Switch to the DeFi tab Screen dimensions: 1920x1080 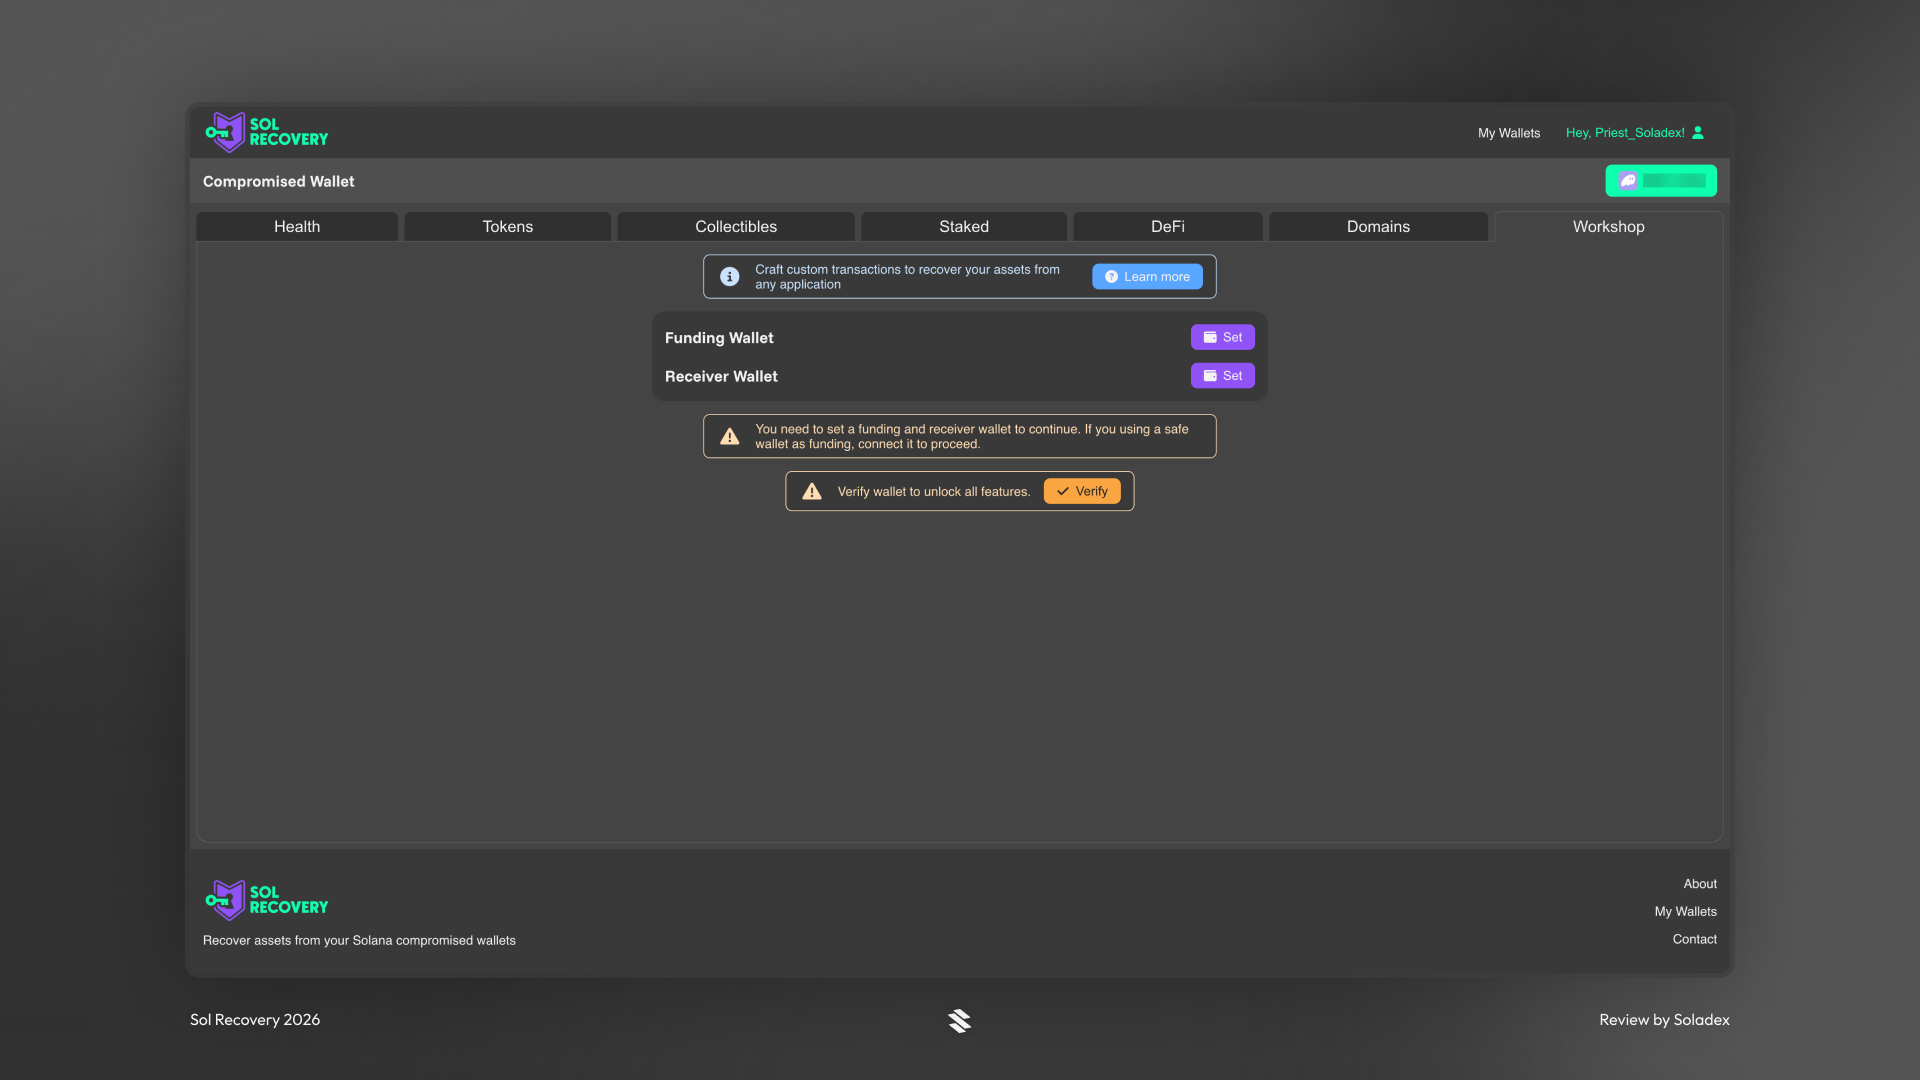coord(1167,226)
